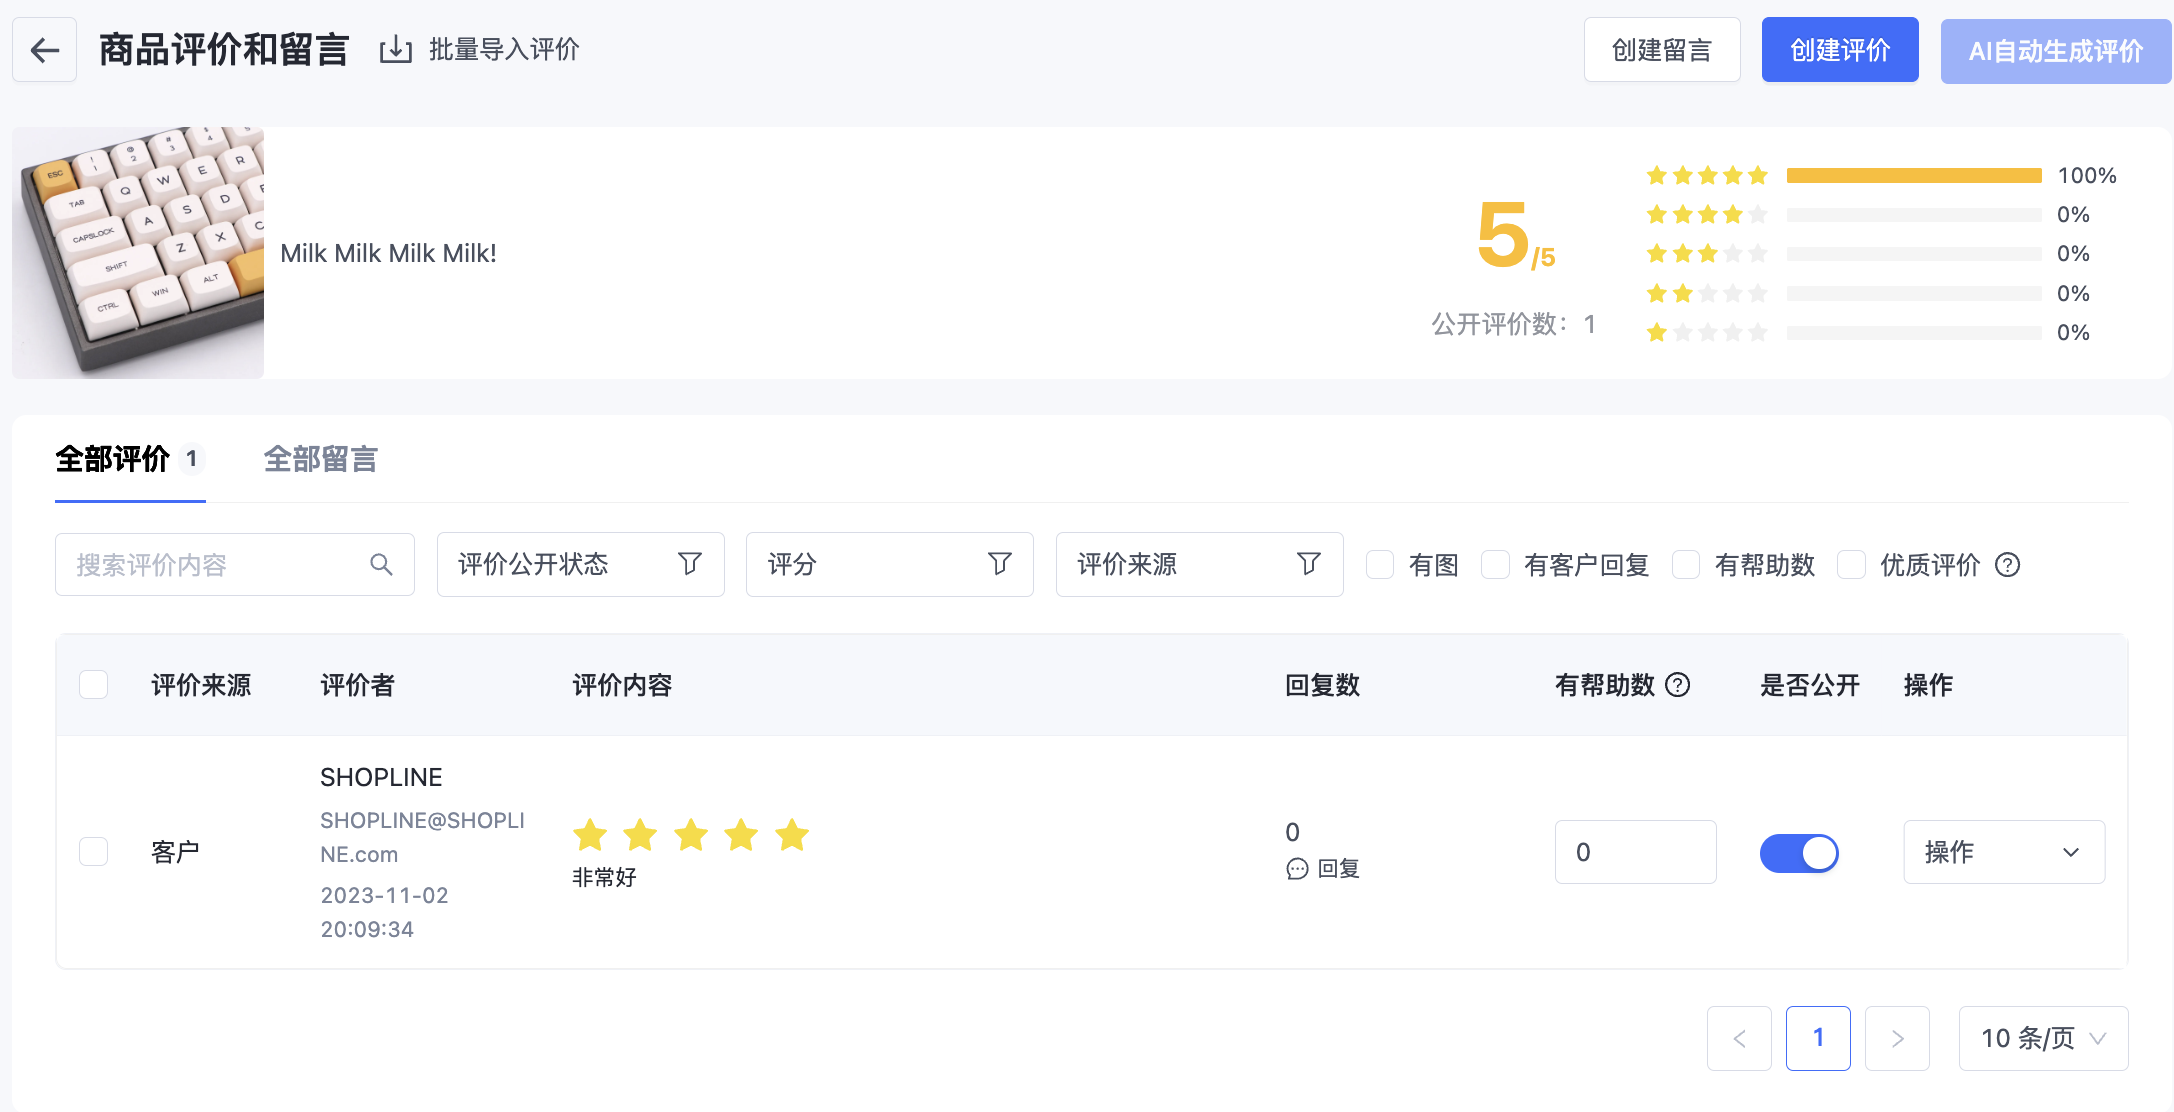
Task: Go to next page arrow
Action: 1897,1038
